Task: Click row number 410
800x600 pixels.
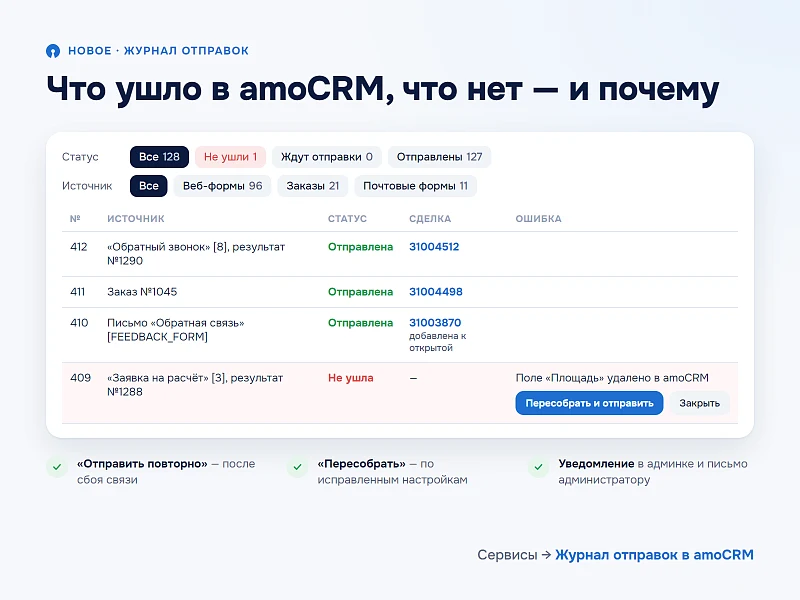Action: [x=79, y=323]
